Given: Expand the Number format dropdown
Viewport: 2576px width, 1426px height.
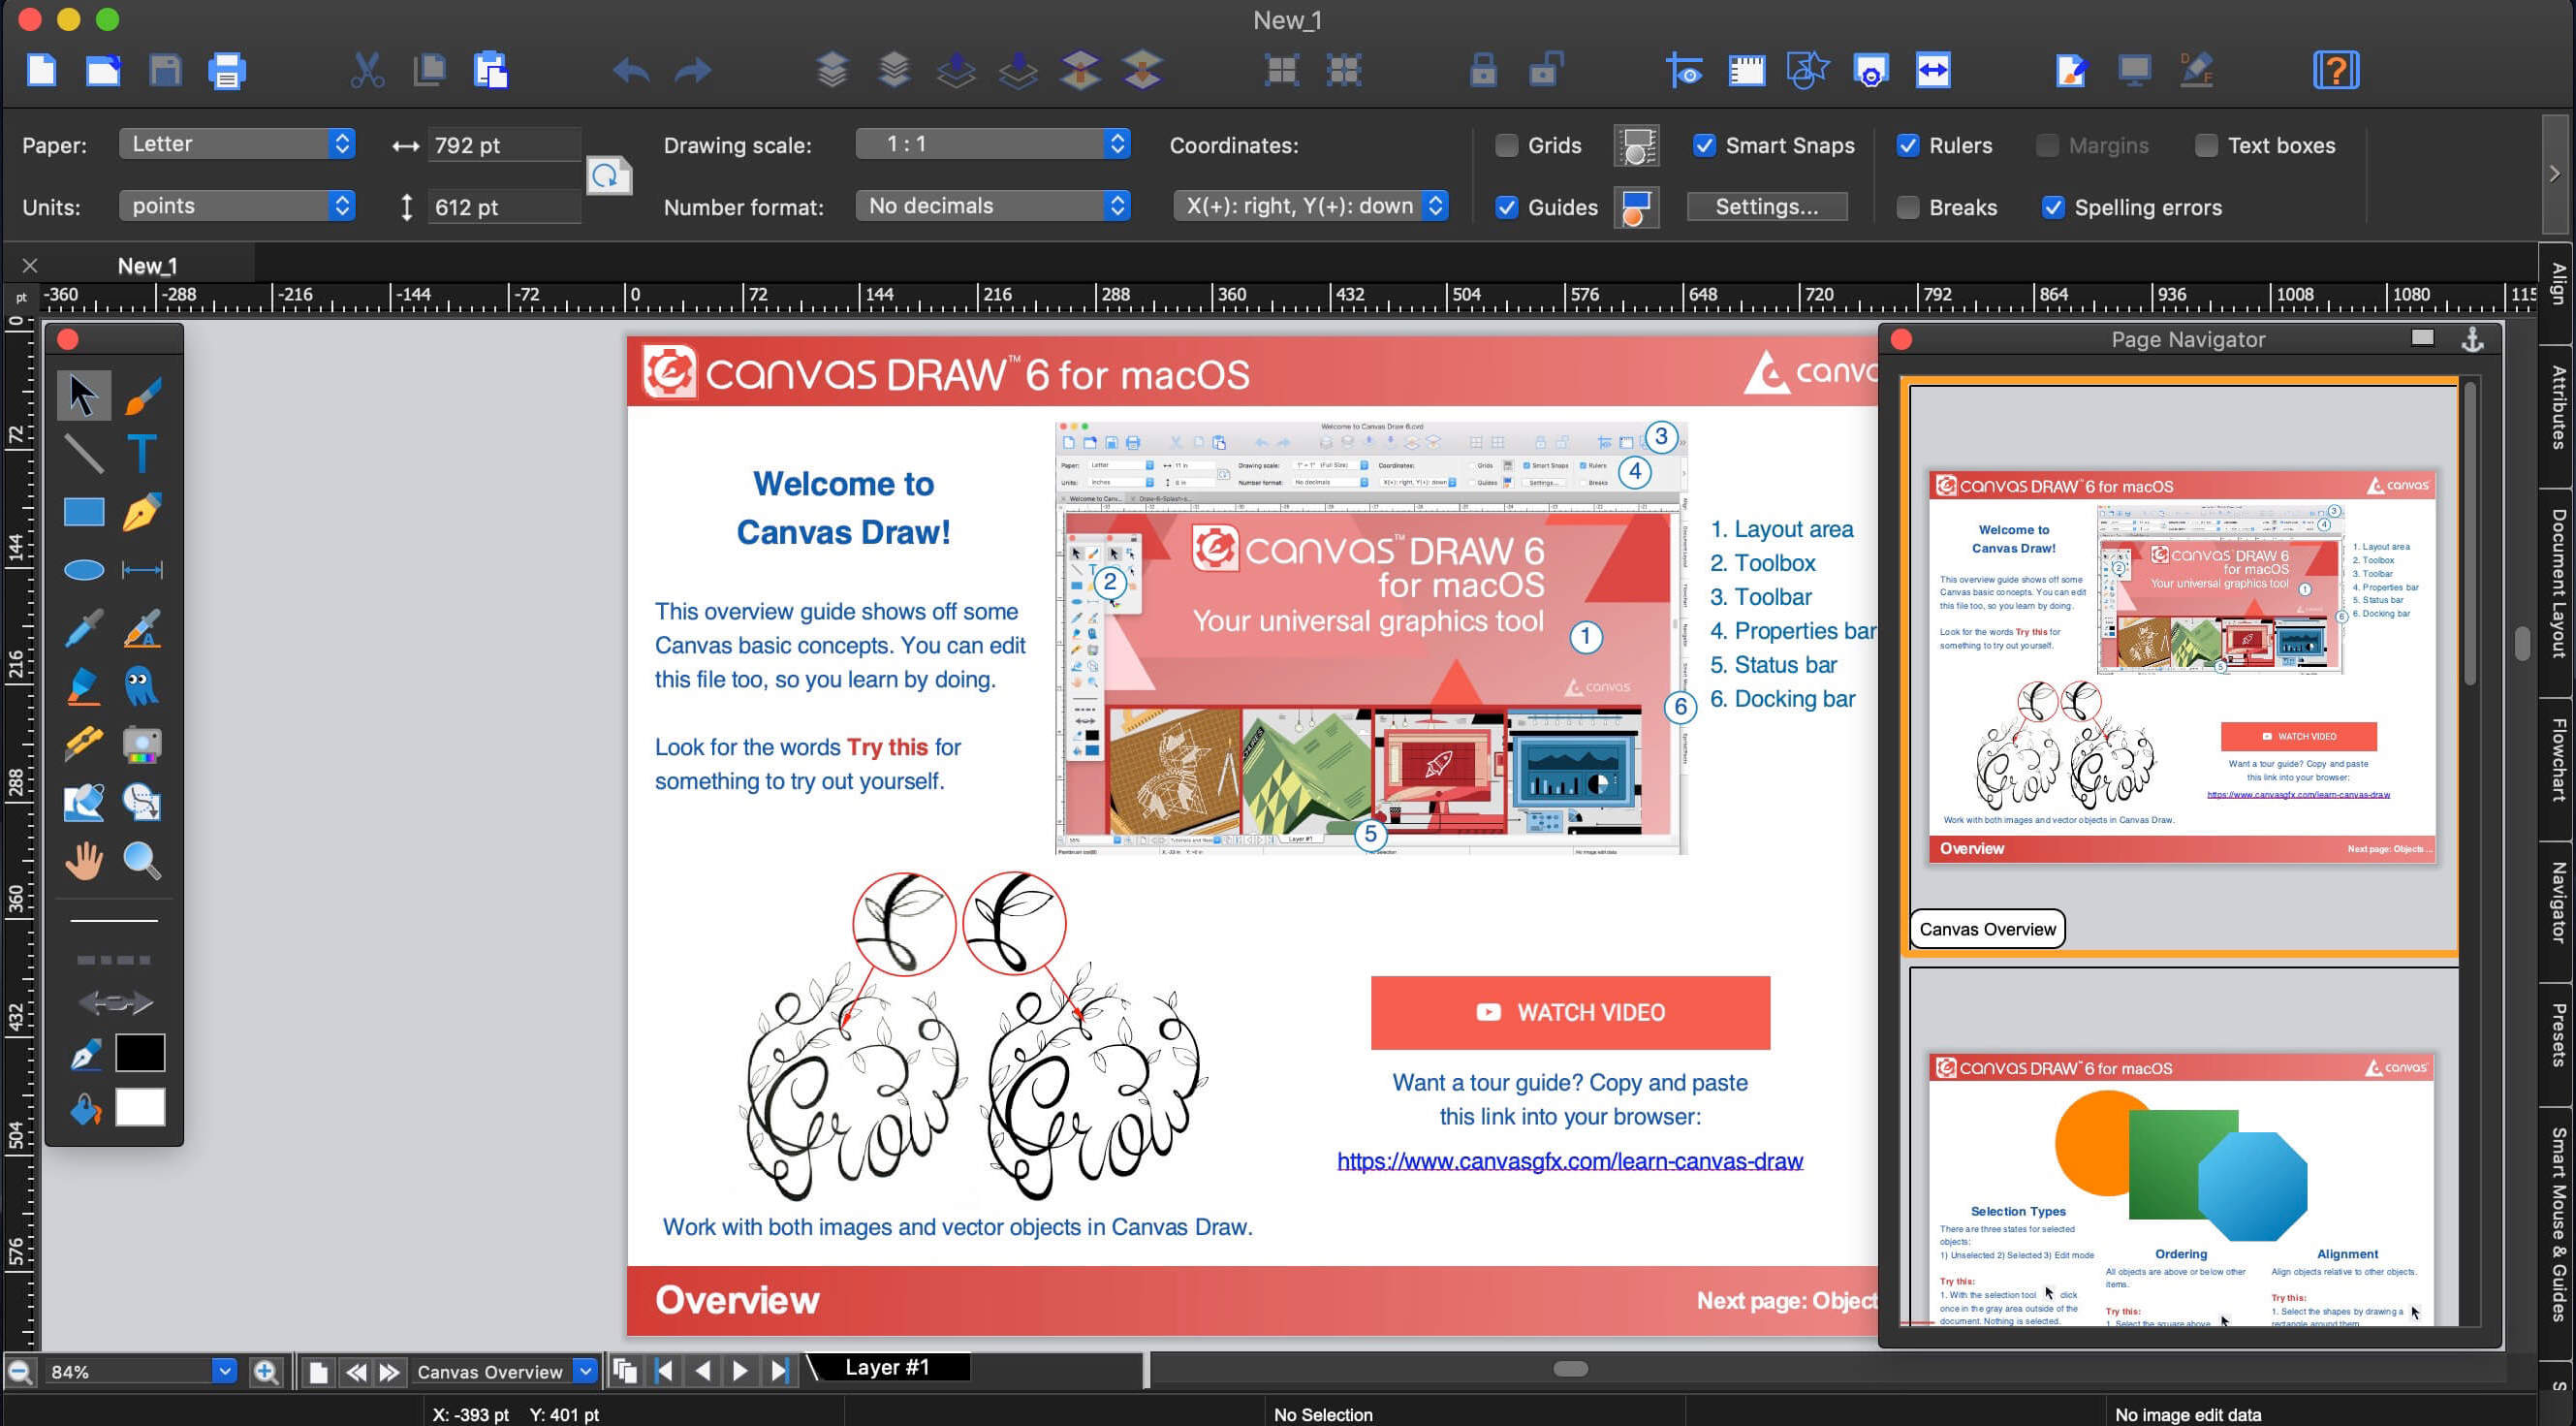Looking at the screenshot, I should click(x=992, y=206).
